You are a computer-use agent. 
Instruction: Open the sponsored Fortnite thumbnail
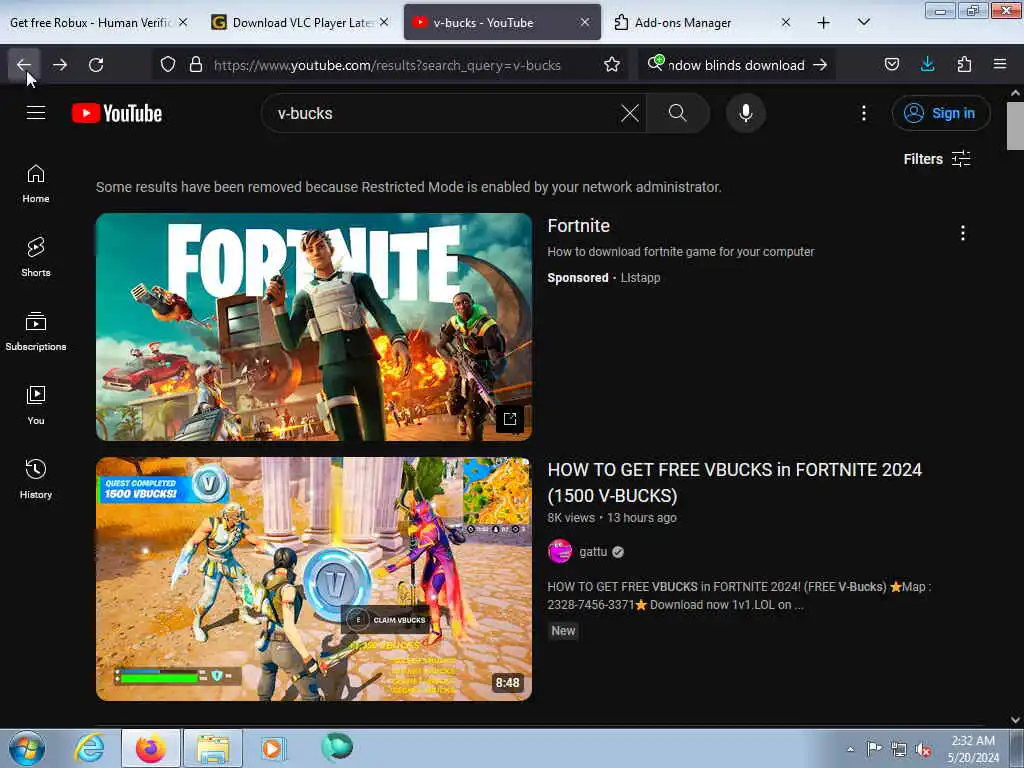point(313,327)
